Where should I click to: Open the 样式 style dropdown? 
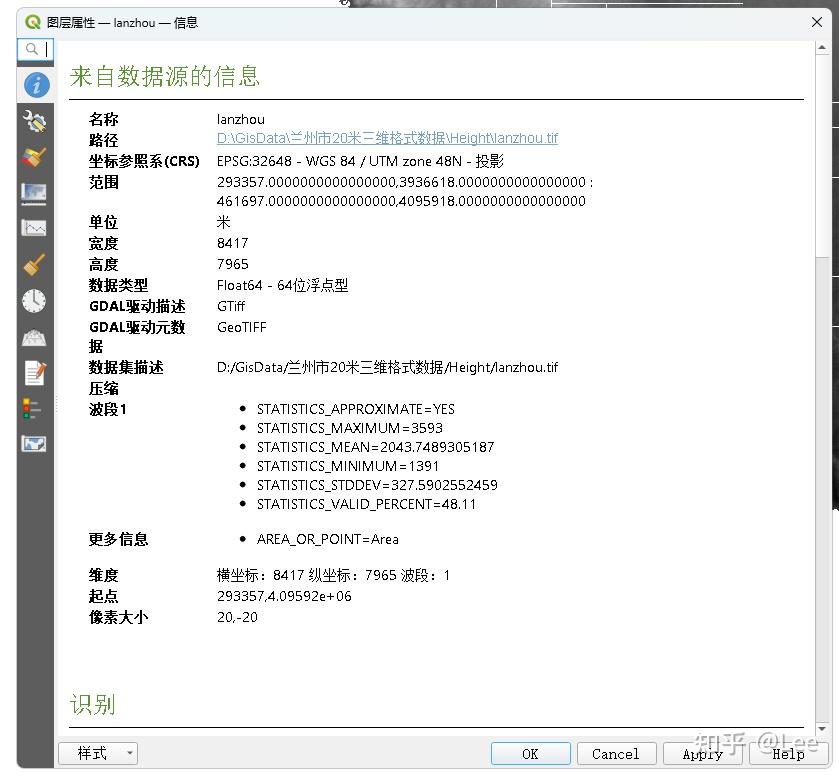(98, 753)
